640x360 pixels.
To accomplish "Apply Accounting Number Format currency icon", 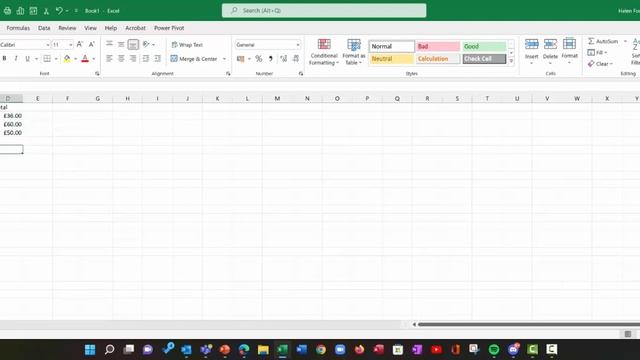I will click(x=241, y=59).
